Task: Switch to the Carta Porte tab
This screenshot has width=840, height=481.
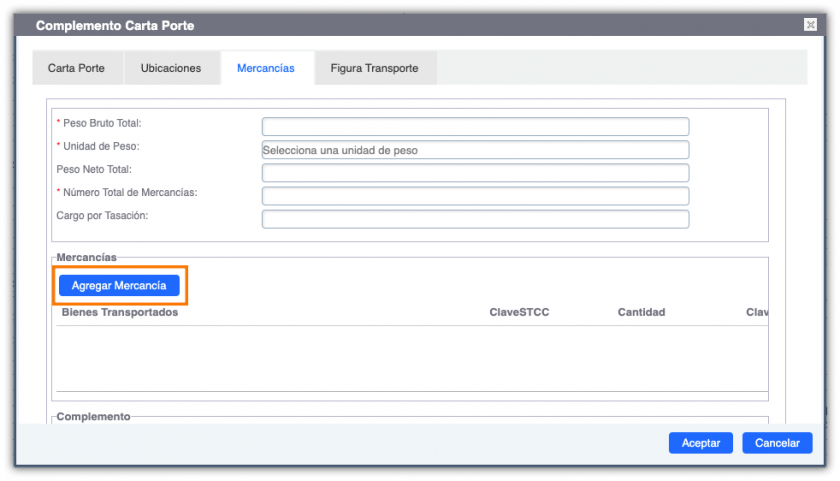Action: click(x=78, y=68)
